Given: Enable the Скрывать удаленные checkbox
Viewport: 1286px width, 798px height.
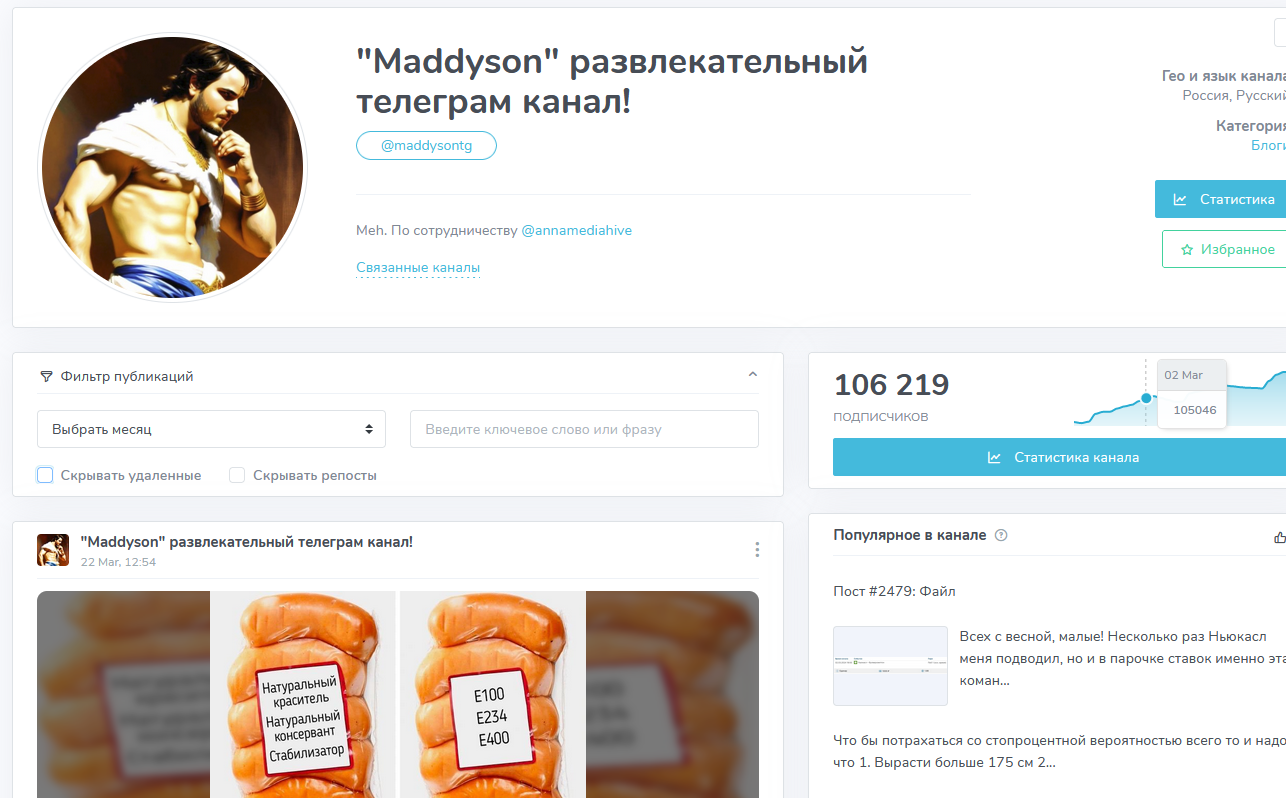Looking at the screenshot, I should pos(45,475).
